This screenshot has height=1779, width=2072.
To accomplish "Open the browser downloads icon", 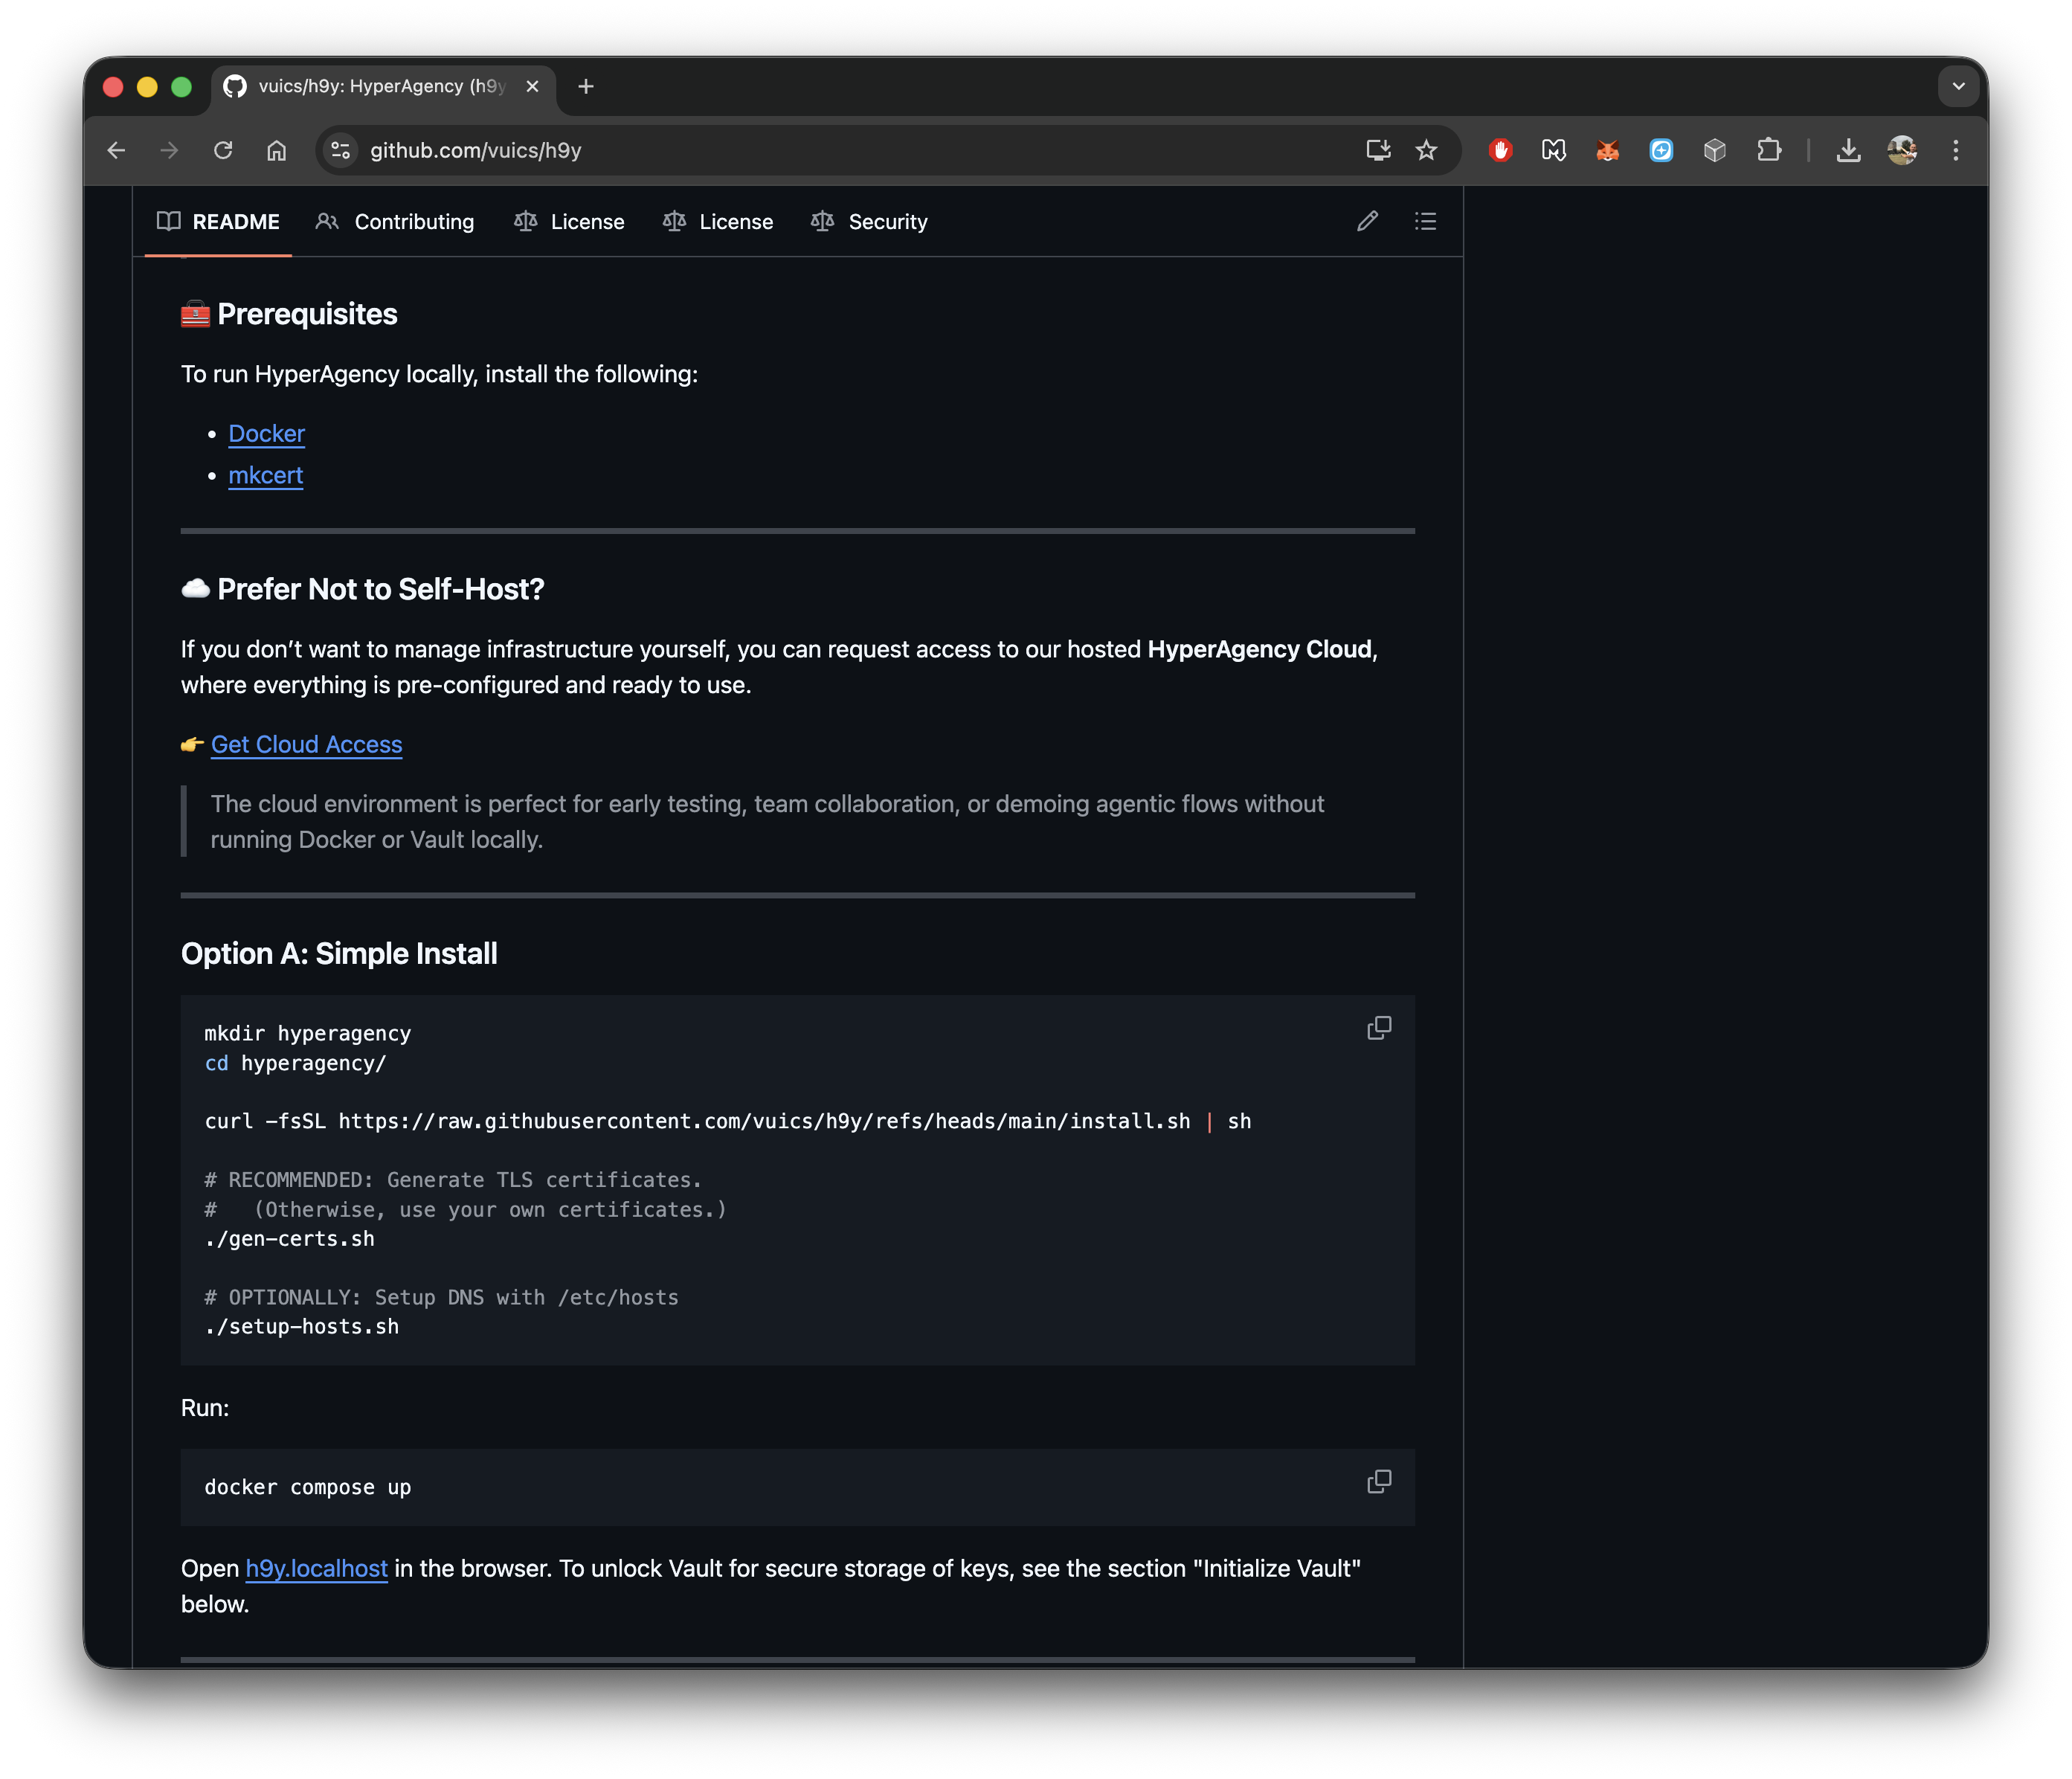I will [1848, 150].
